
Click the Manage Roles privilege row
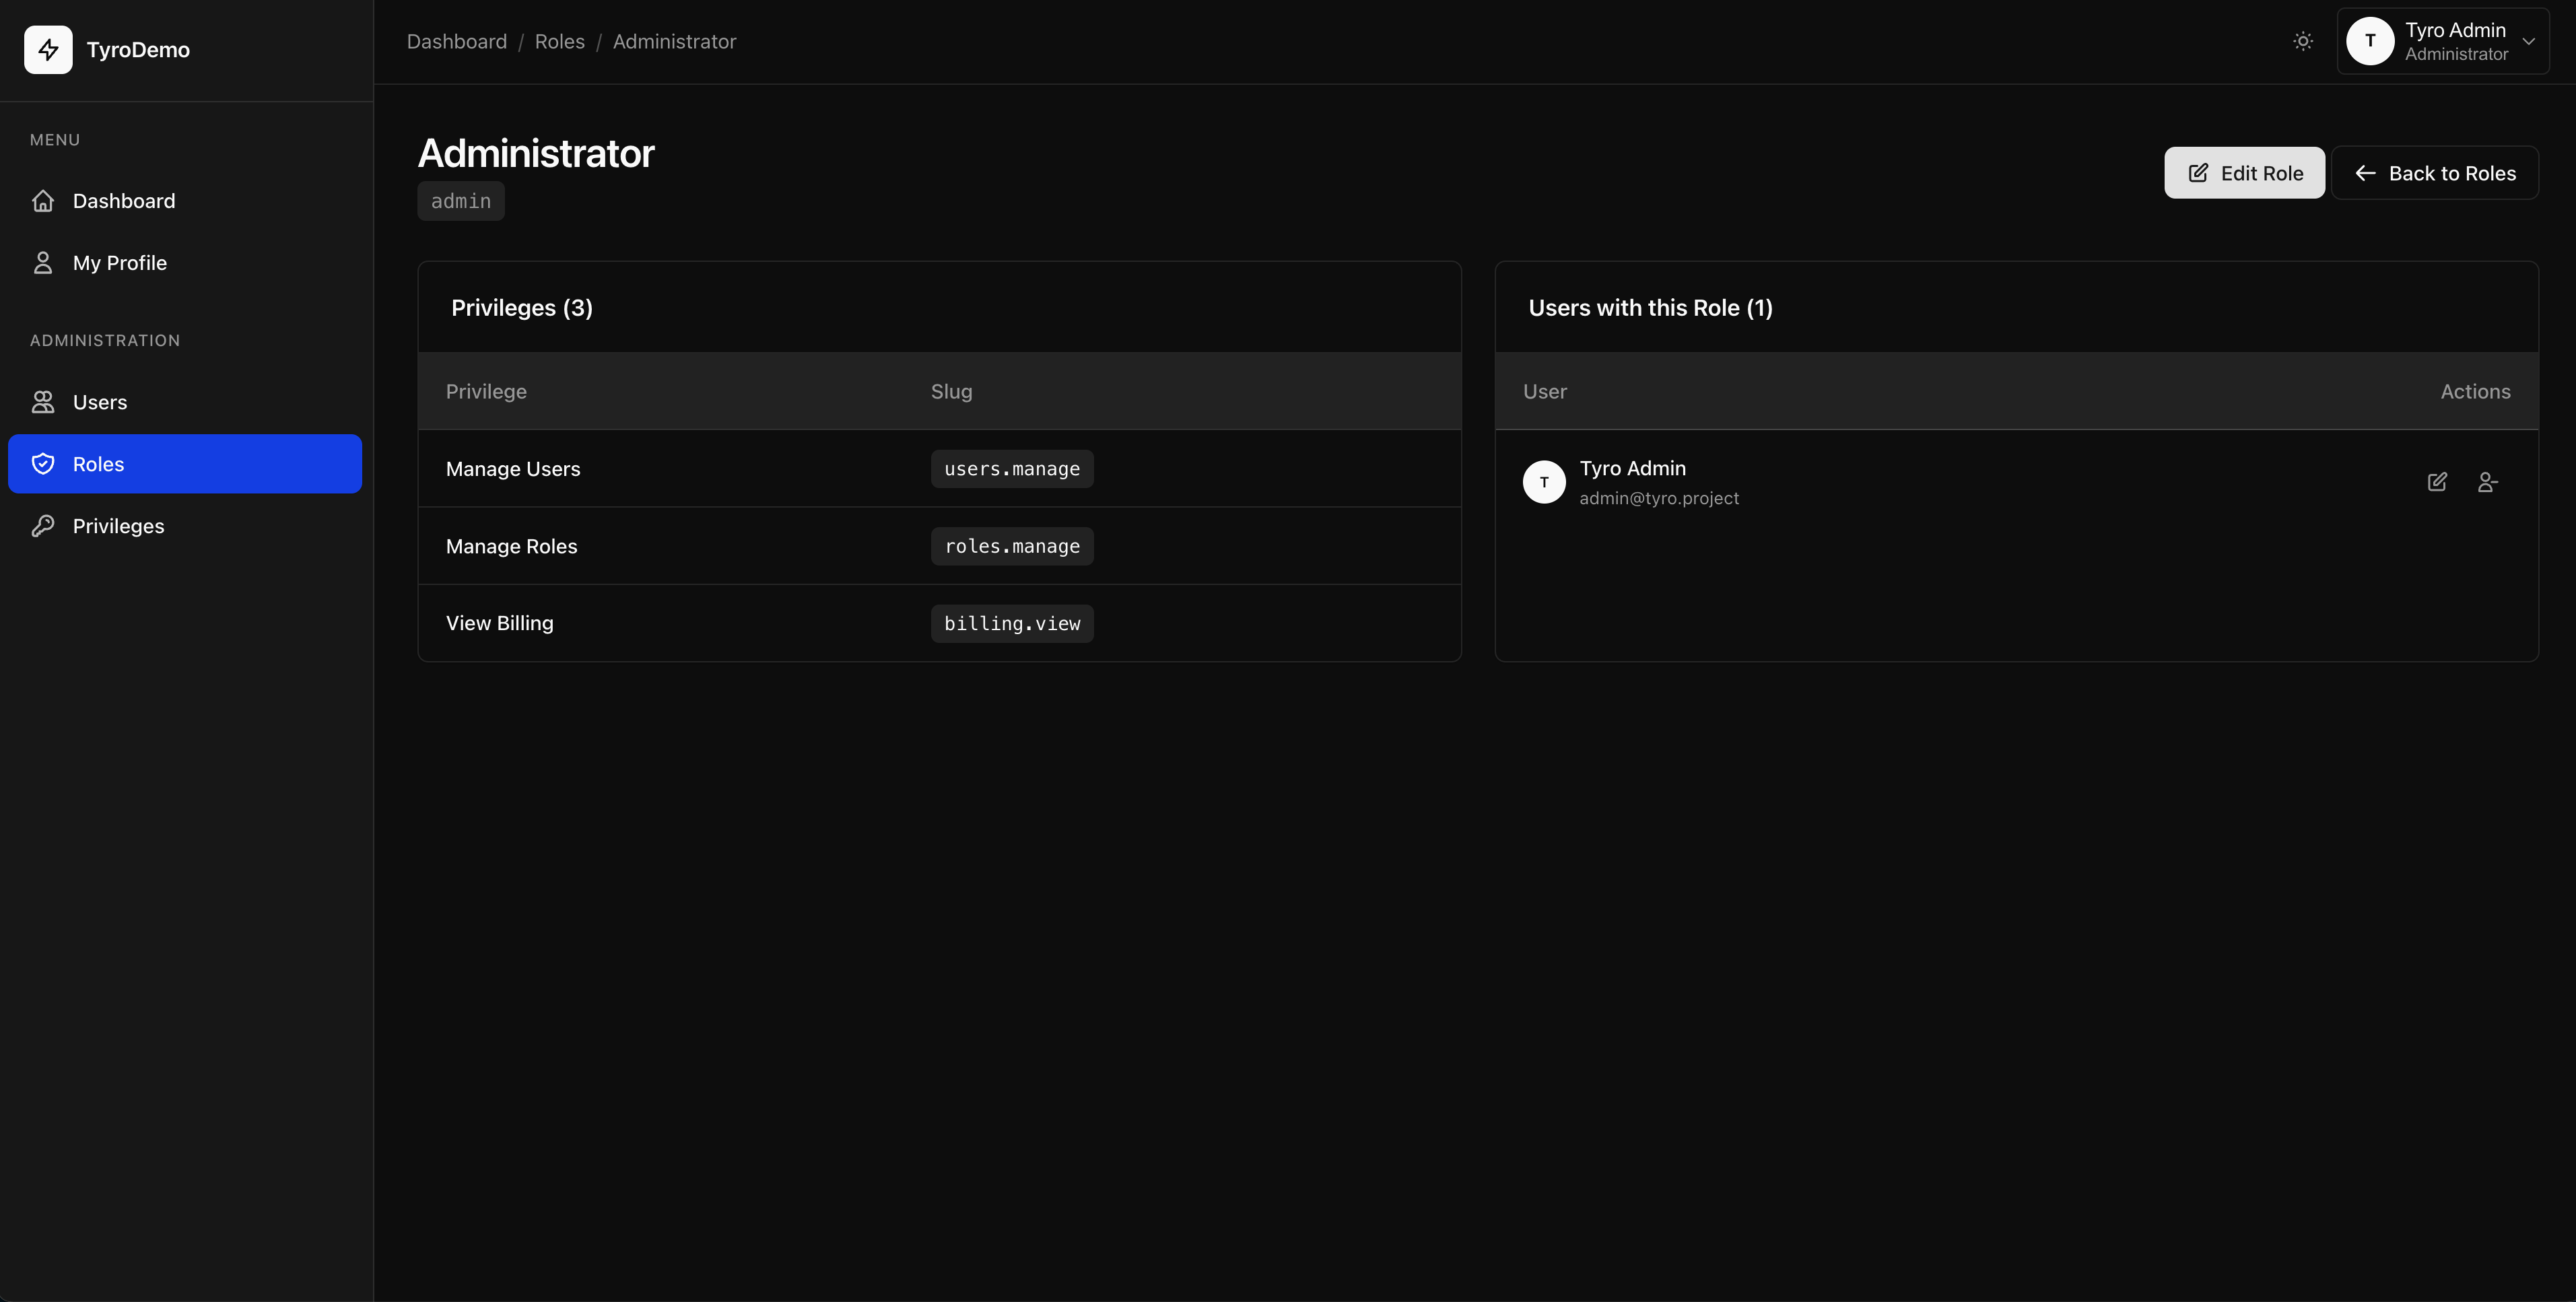click(511, 546)
